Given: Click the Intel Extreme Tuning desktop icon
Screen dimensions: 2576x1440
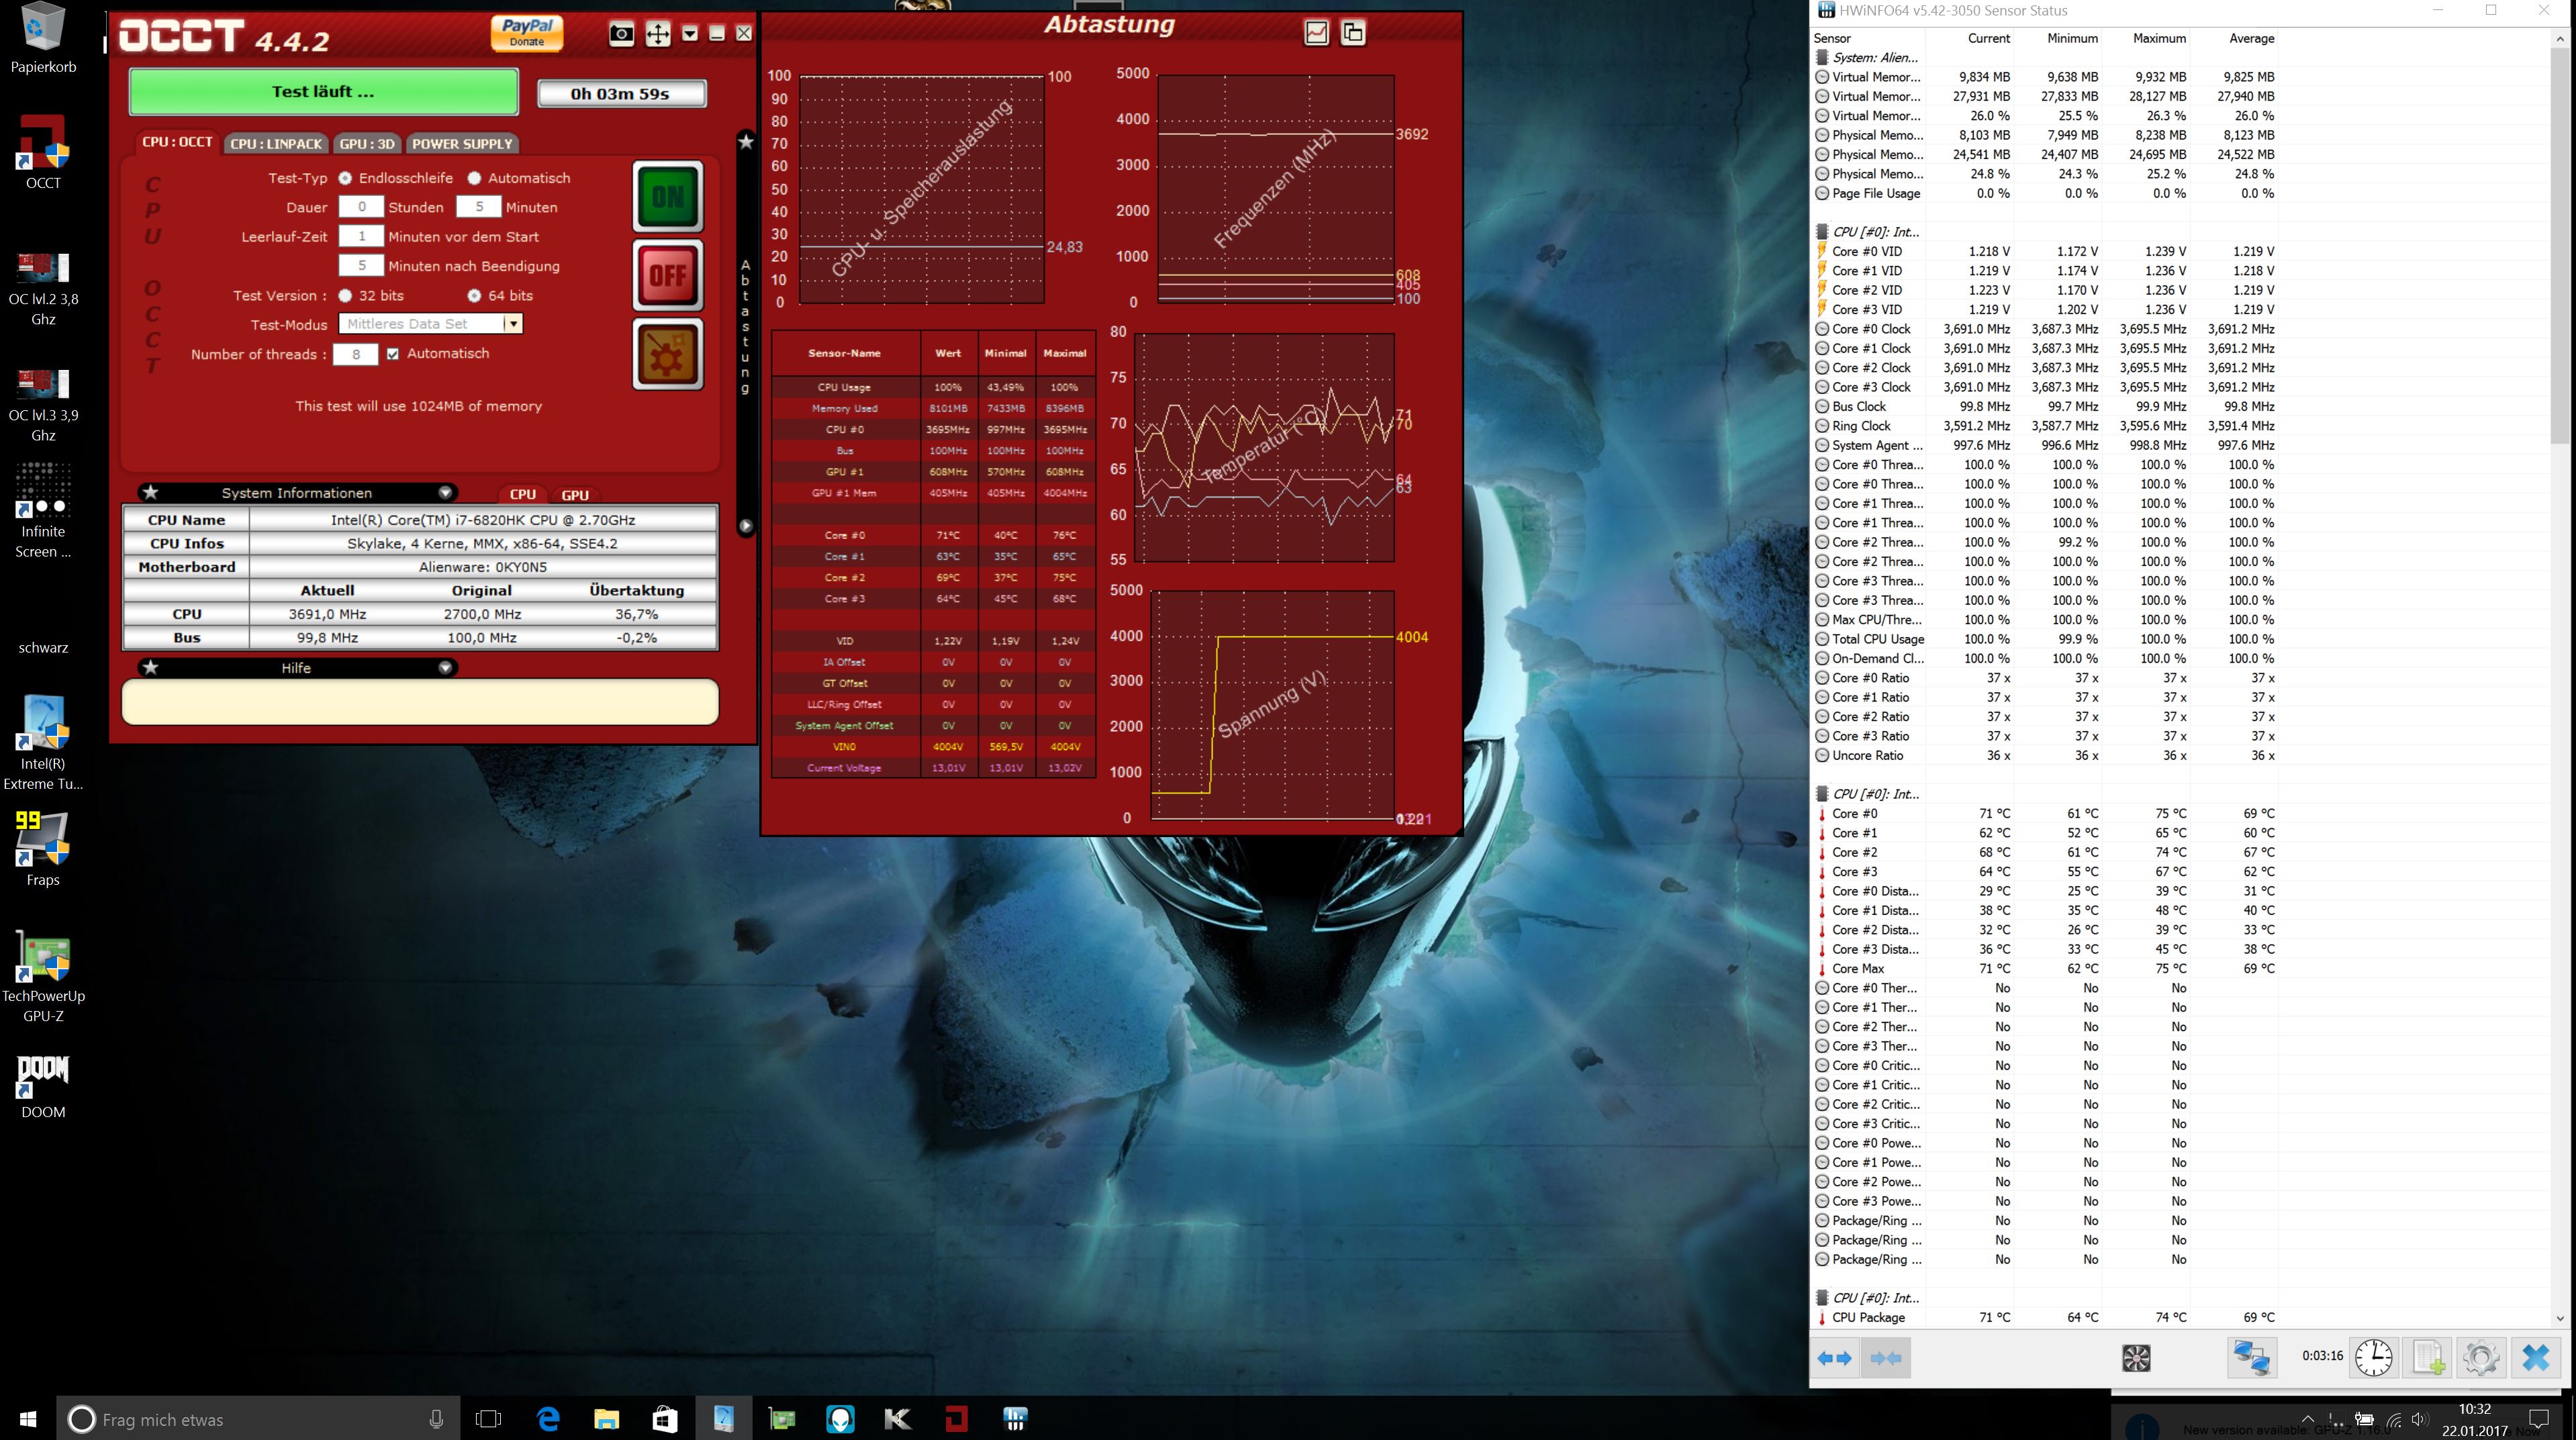Looking at the screenshot, I should click(43, 742).
